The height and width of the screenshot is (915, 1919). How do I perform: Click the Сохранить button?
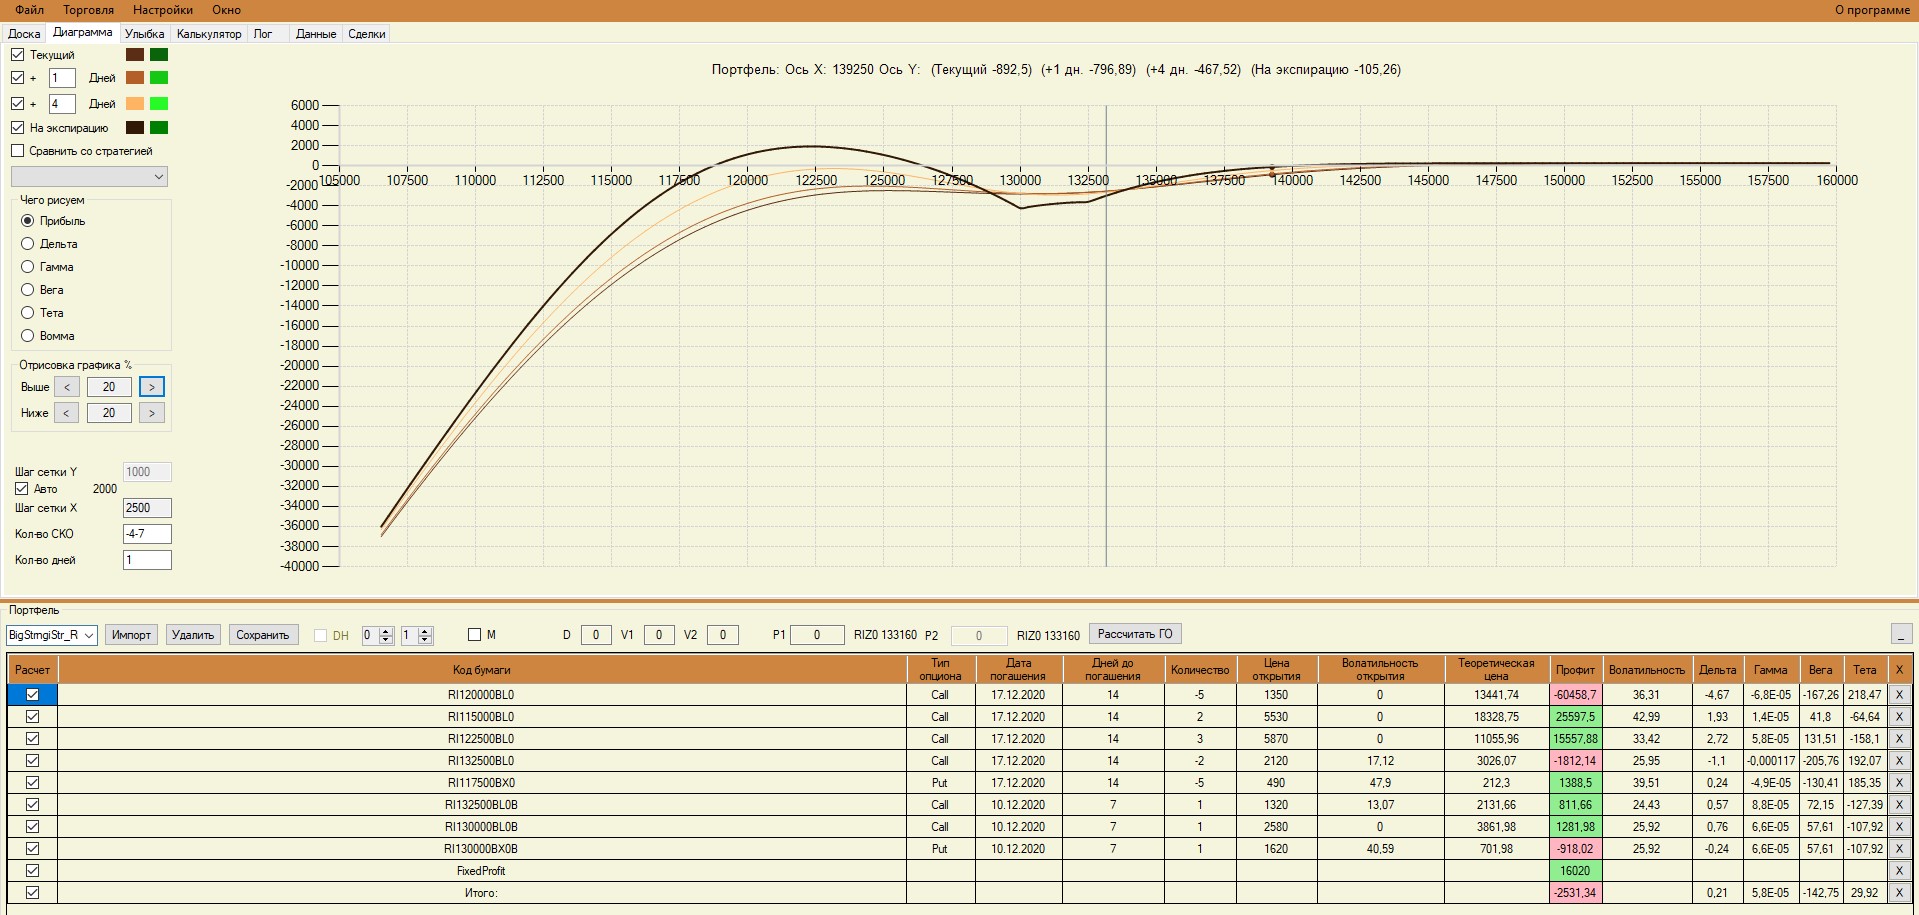pos(263,635)
